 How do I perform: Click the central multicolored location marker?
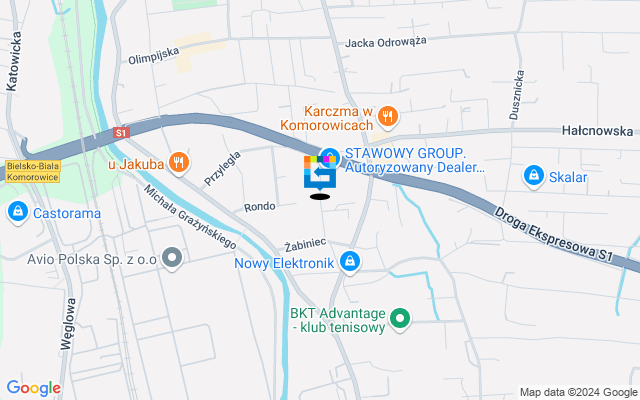click(320, 173)
